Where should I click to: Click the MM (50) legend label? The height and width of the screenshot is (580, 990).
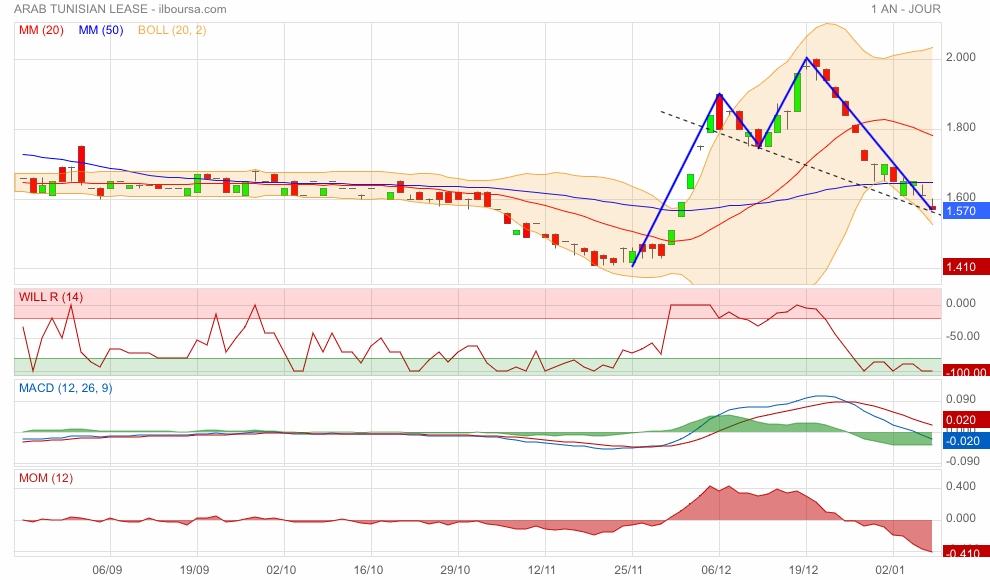100,30
